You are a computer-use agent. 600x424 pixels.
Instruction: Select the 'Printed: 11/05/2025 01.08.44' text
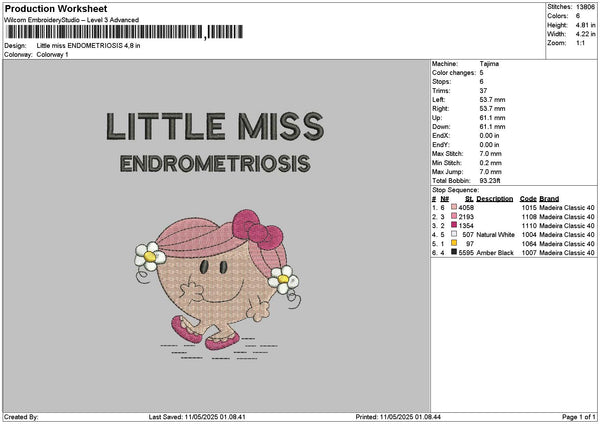pos(398,417)
